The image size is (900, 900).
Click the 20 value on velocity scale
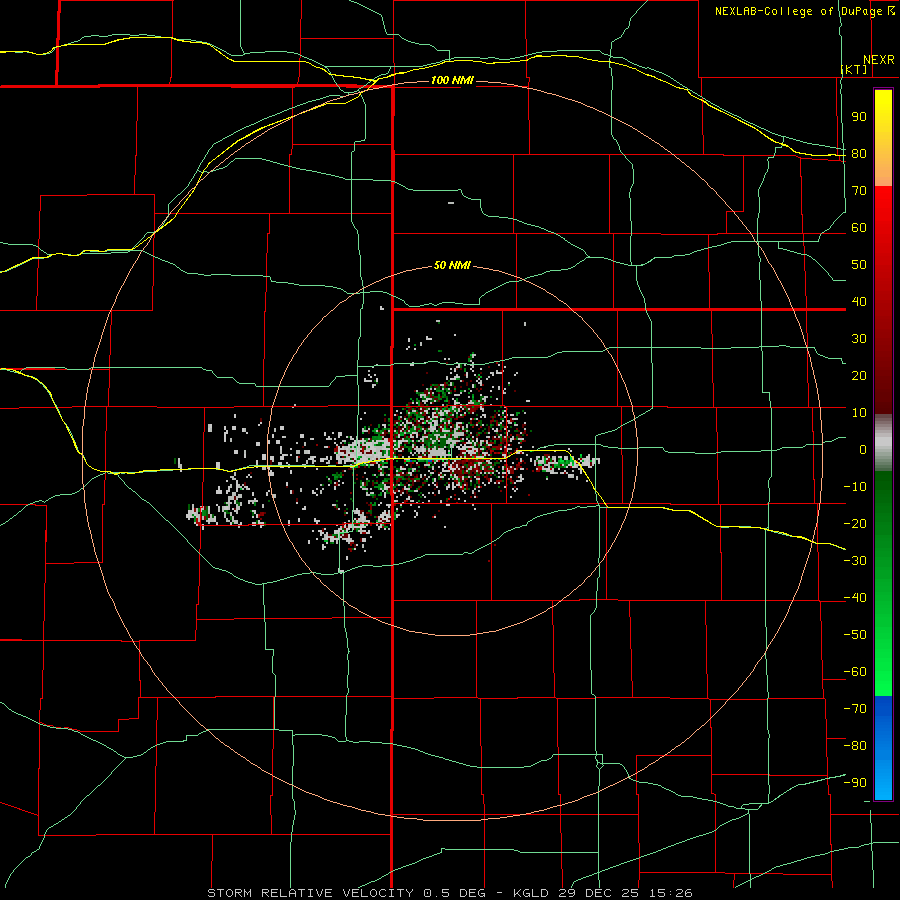click(859, 375)
